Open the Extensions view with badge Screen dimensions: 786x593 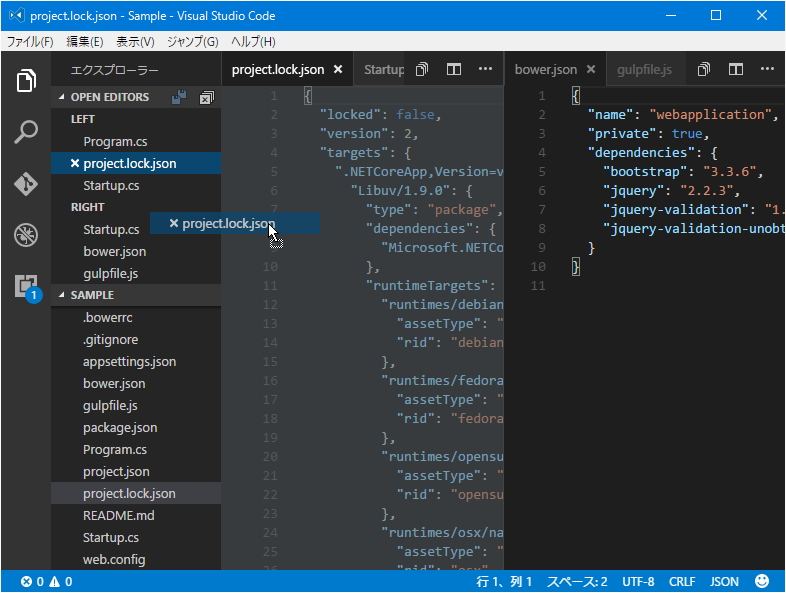tap(26, 287)
